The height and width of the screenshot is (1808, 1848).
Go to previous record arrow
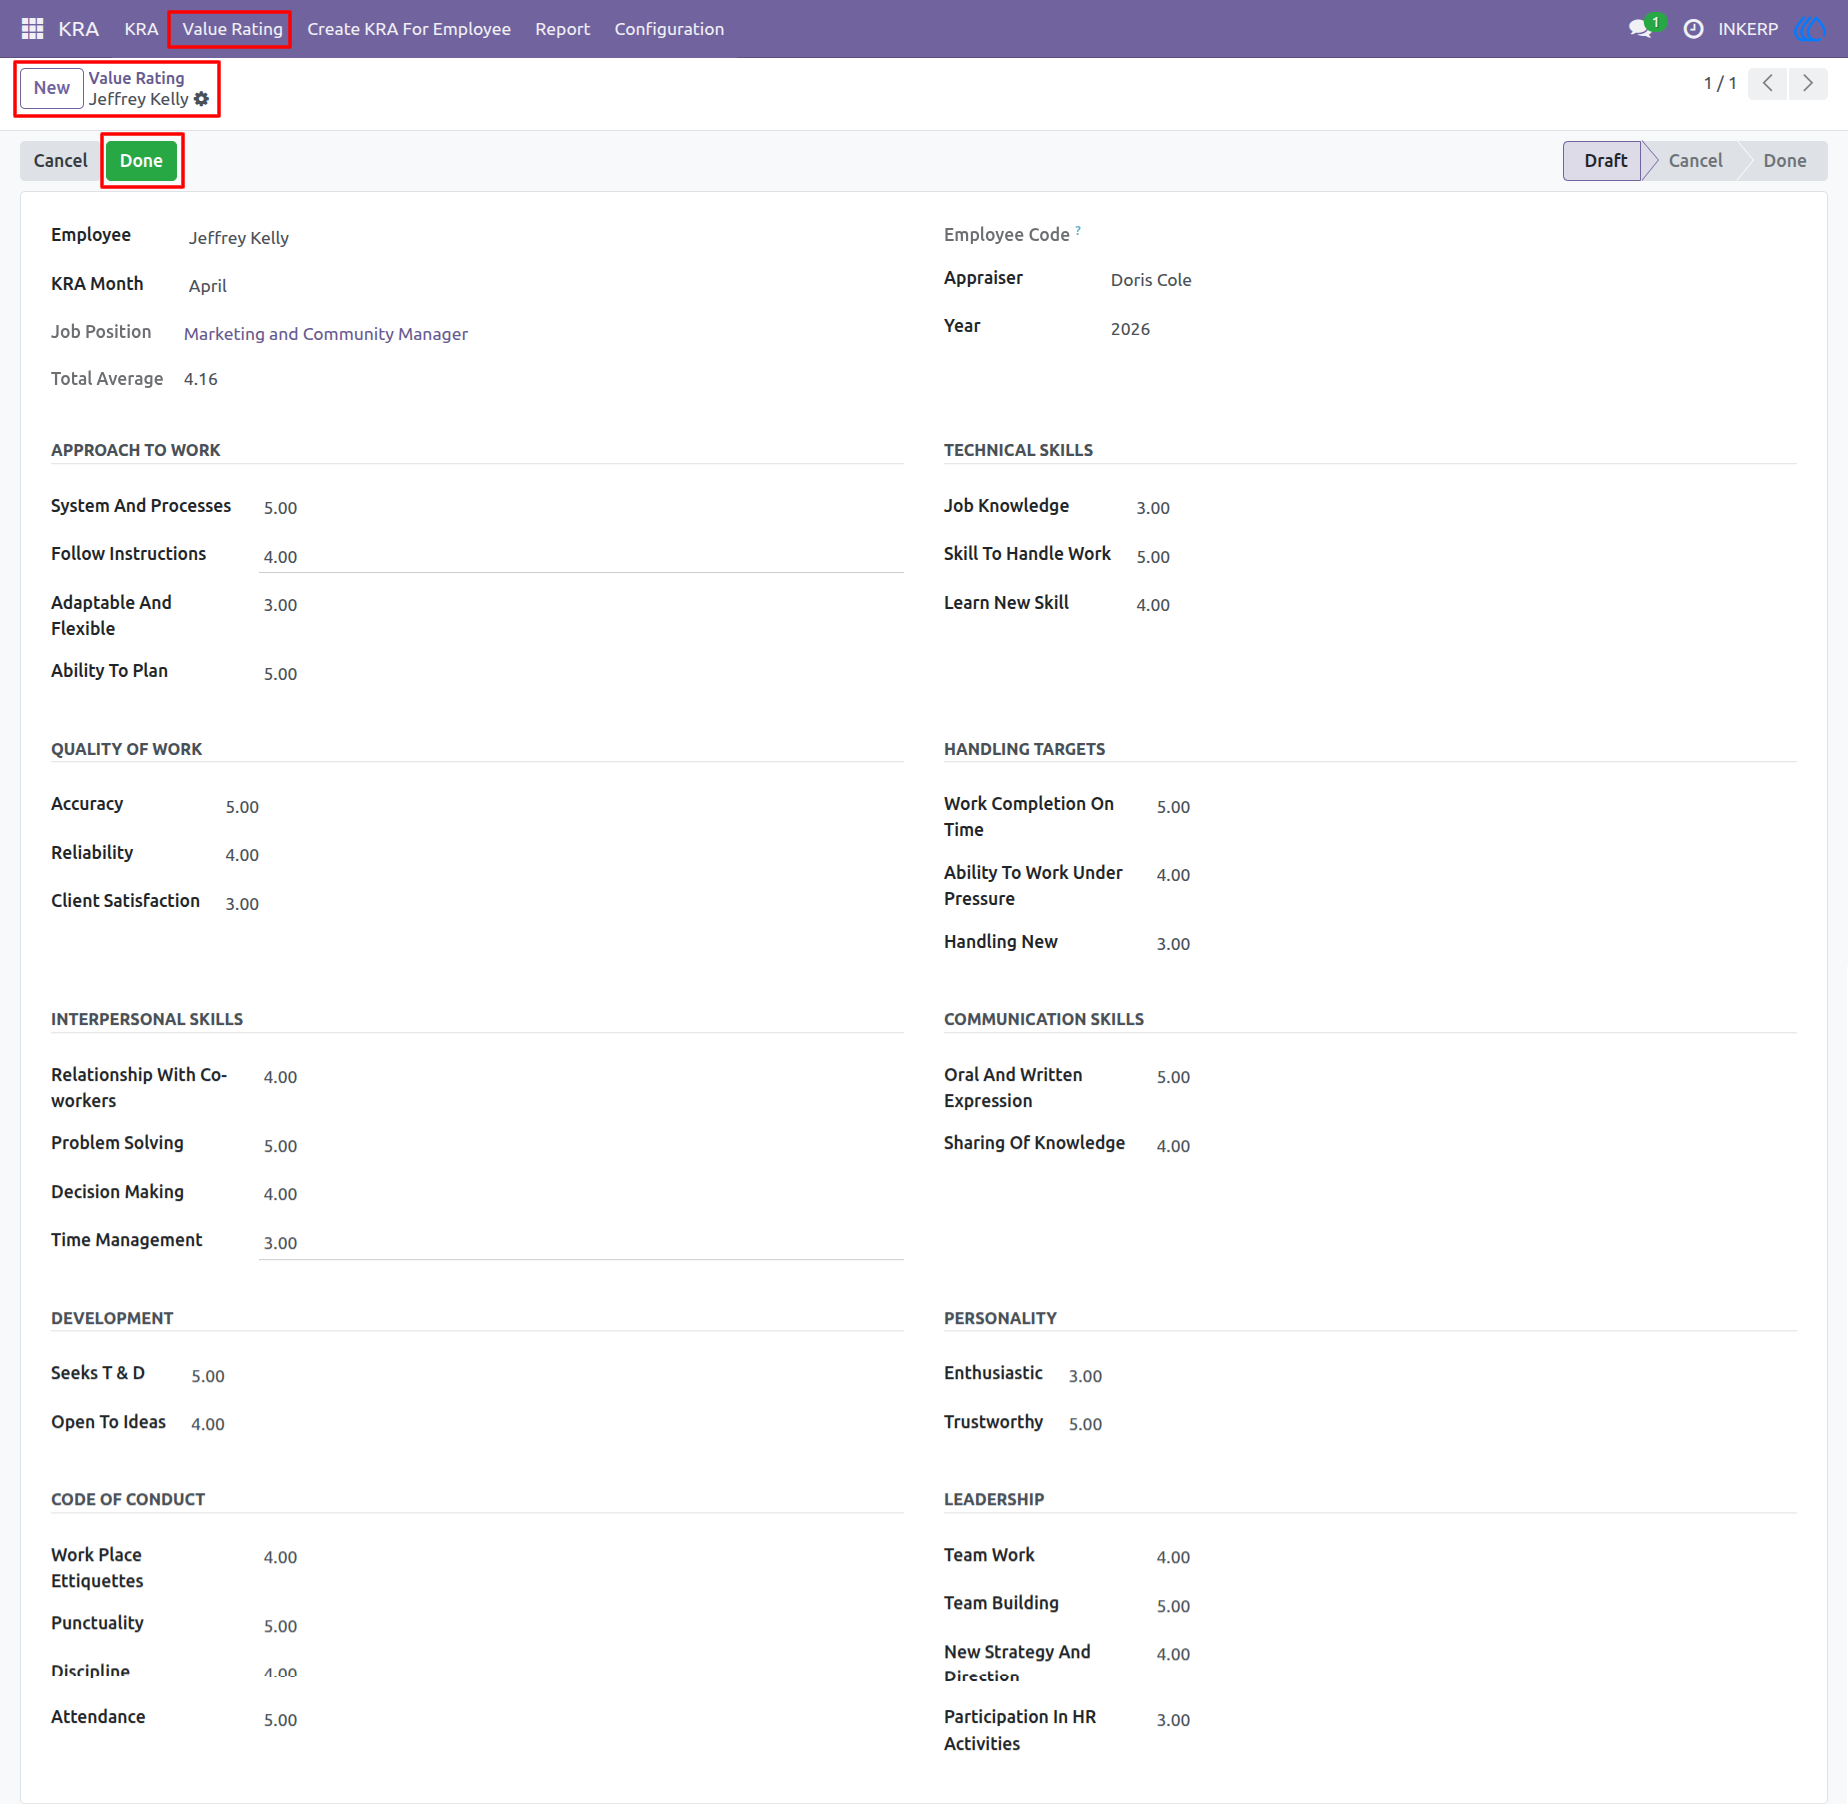pos(1768,83)
